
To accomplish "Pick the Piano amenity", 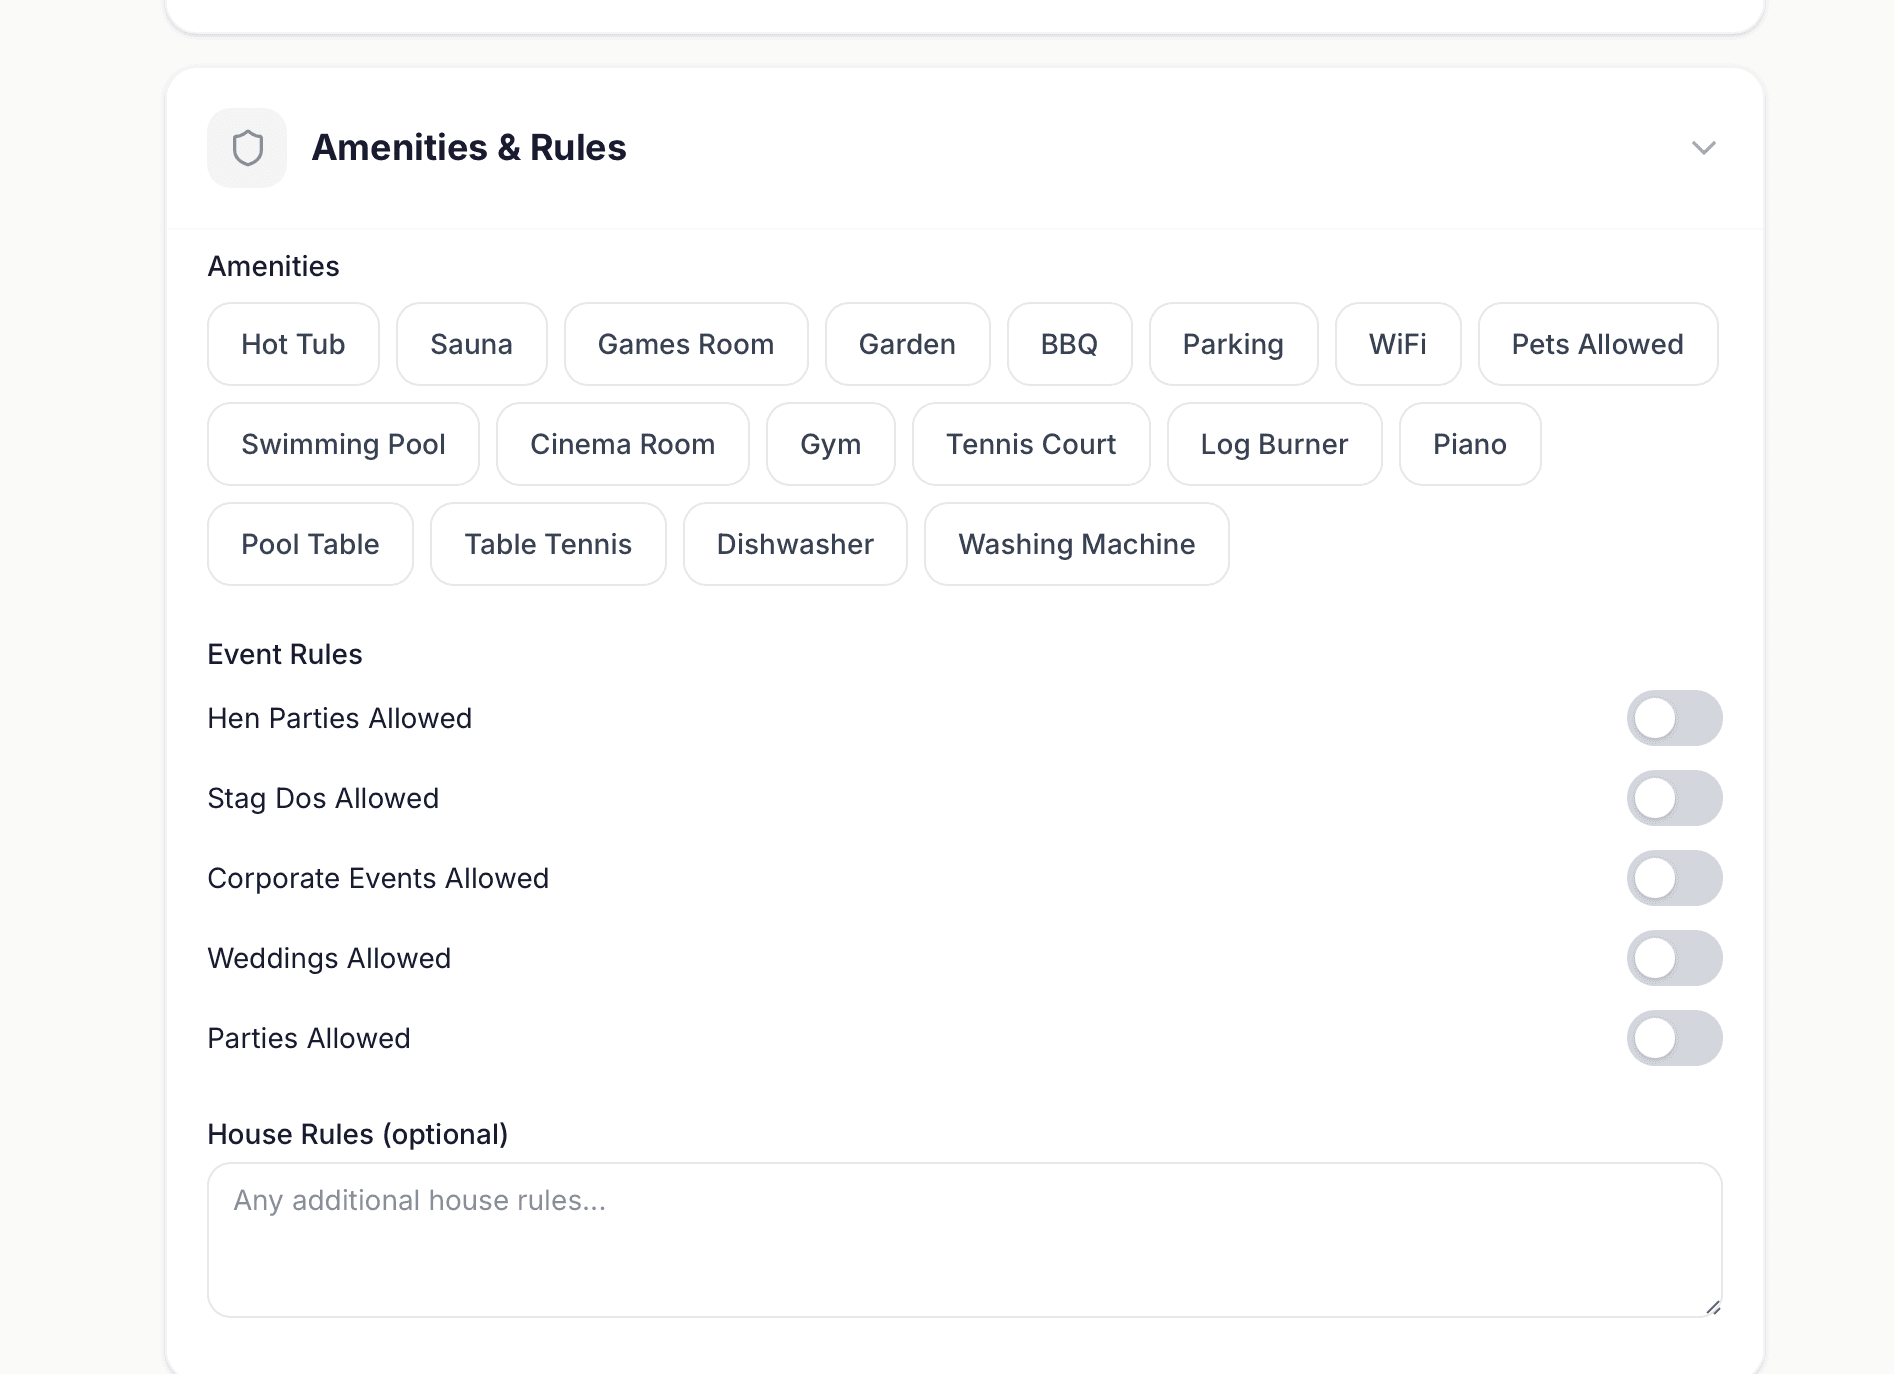I will pyautogui.click(x=1469, y=444).
